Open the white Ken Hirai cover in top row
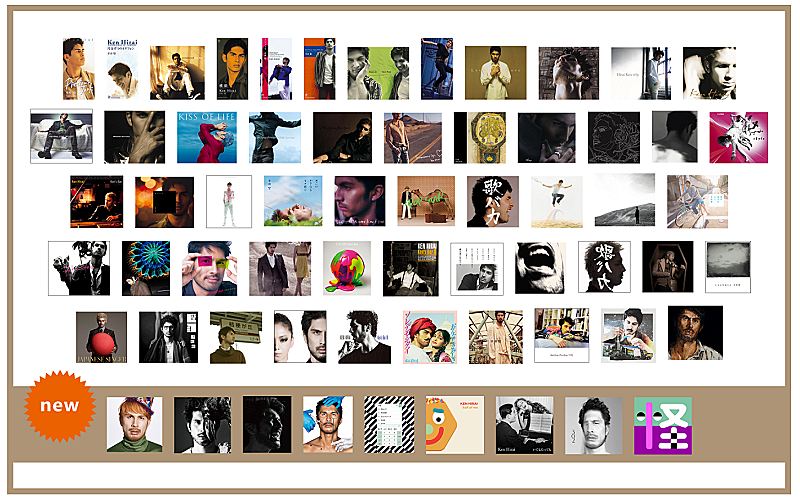 (x=122, y=68)
